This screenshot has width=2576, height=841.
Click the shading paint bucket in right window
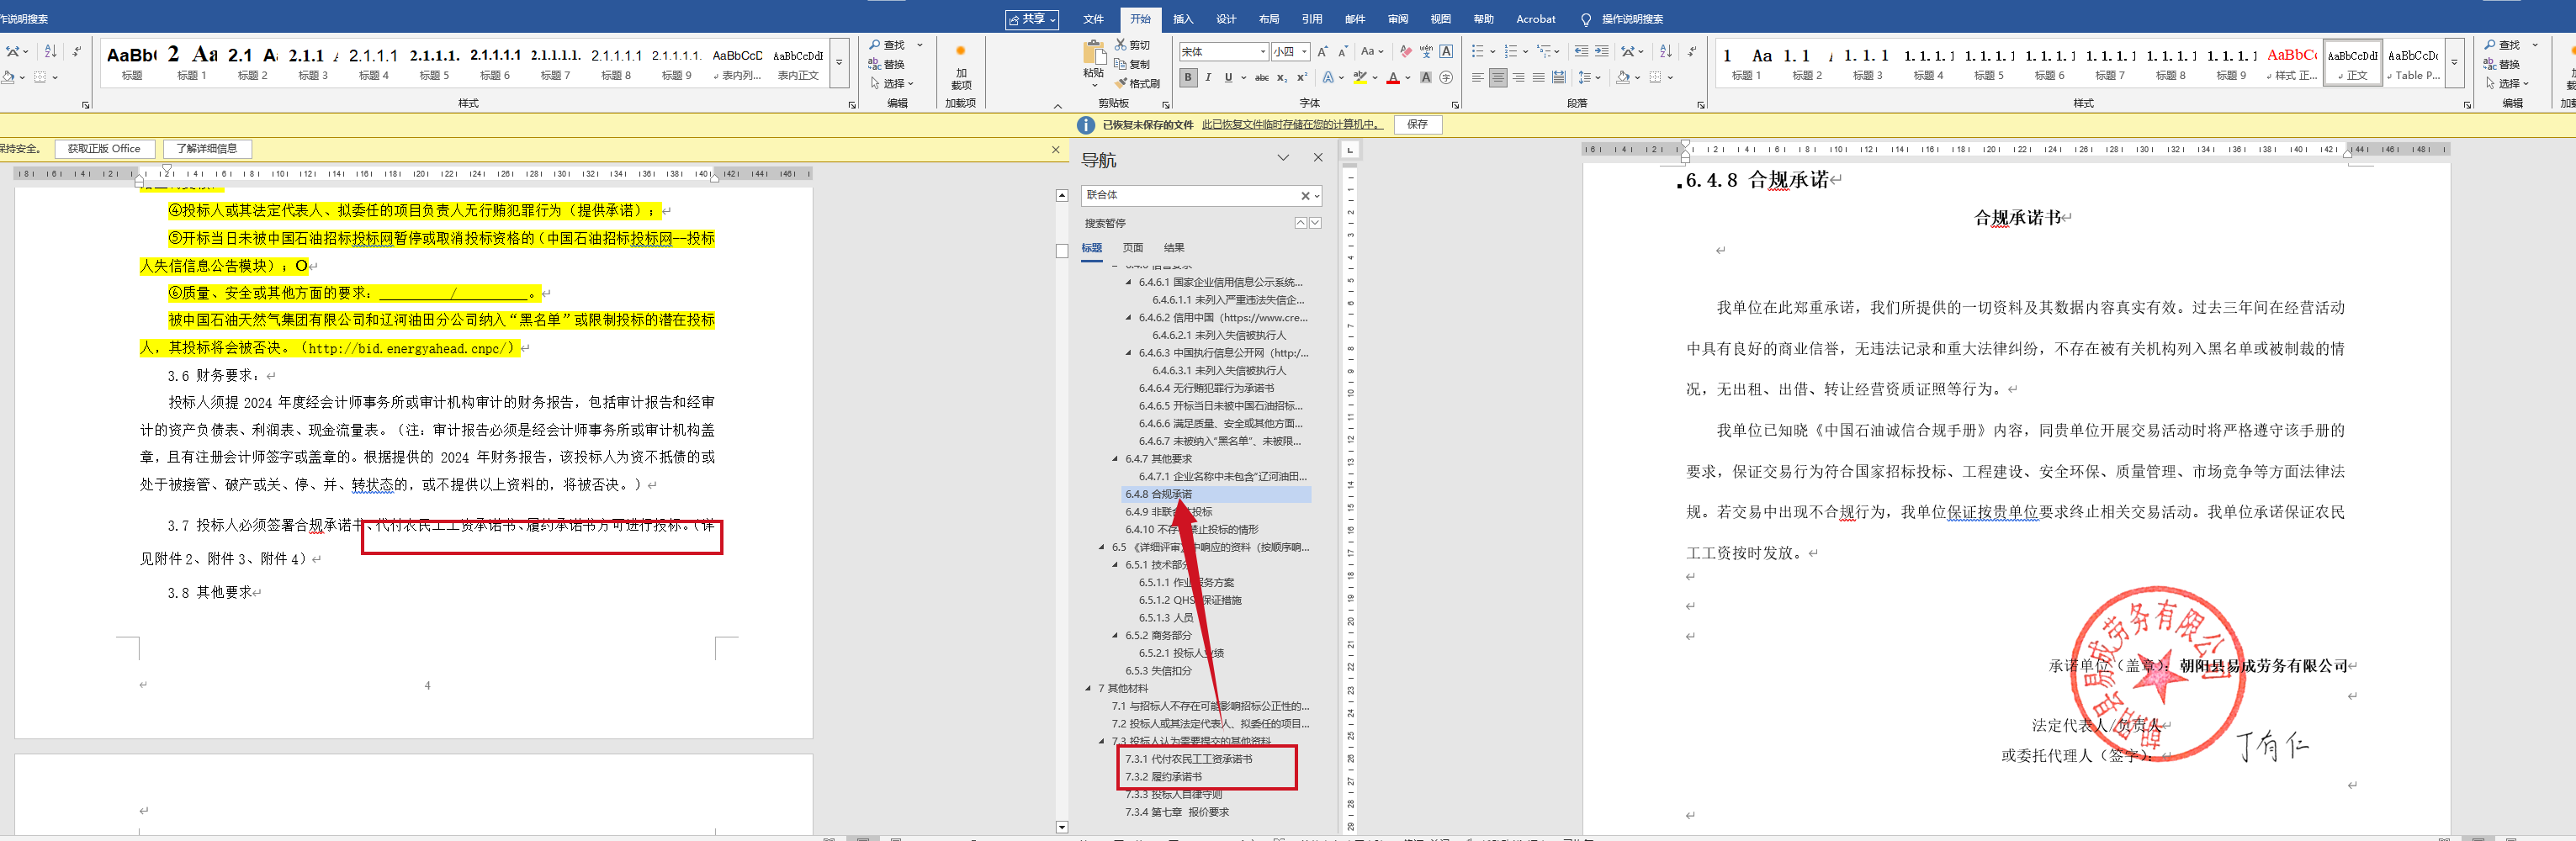coord(1623,77)
